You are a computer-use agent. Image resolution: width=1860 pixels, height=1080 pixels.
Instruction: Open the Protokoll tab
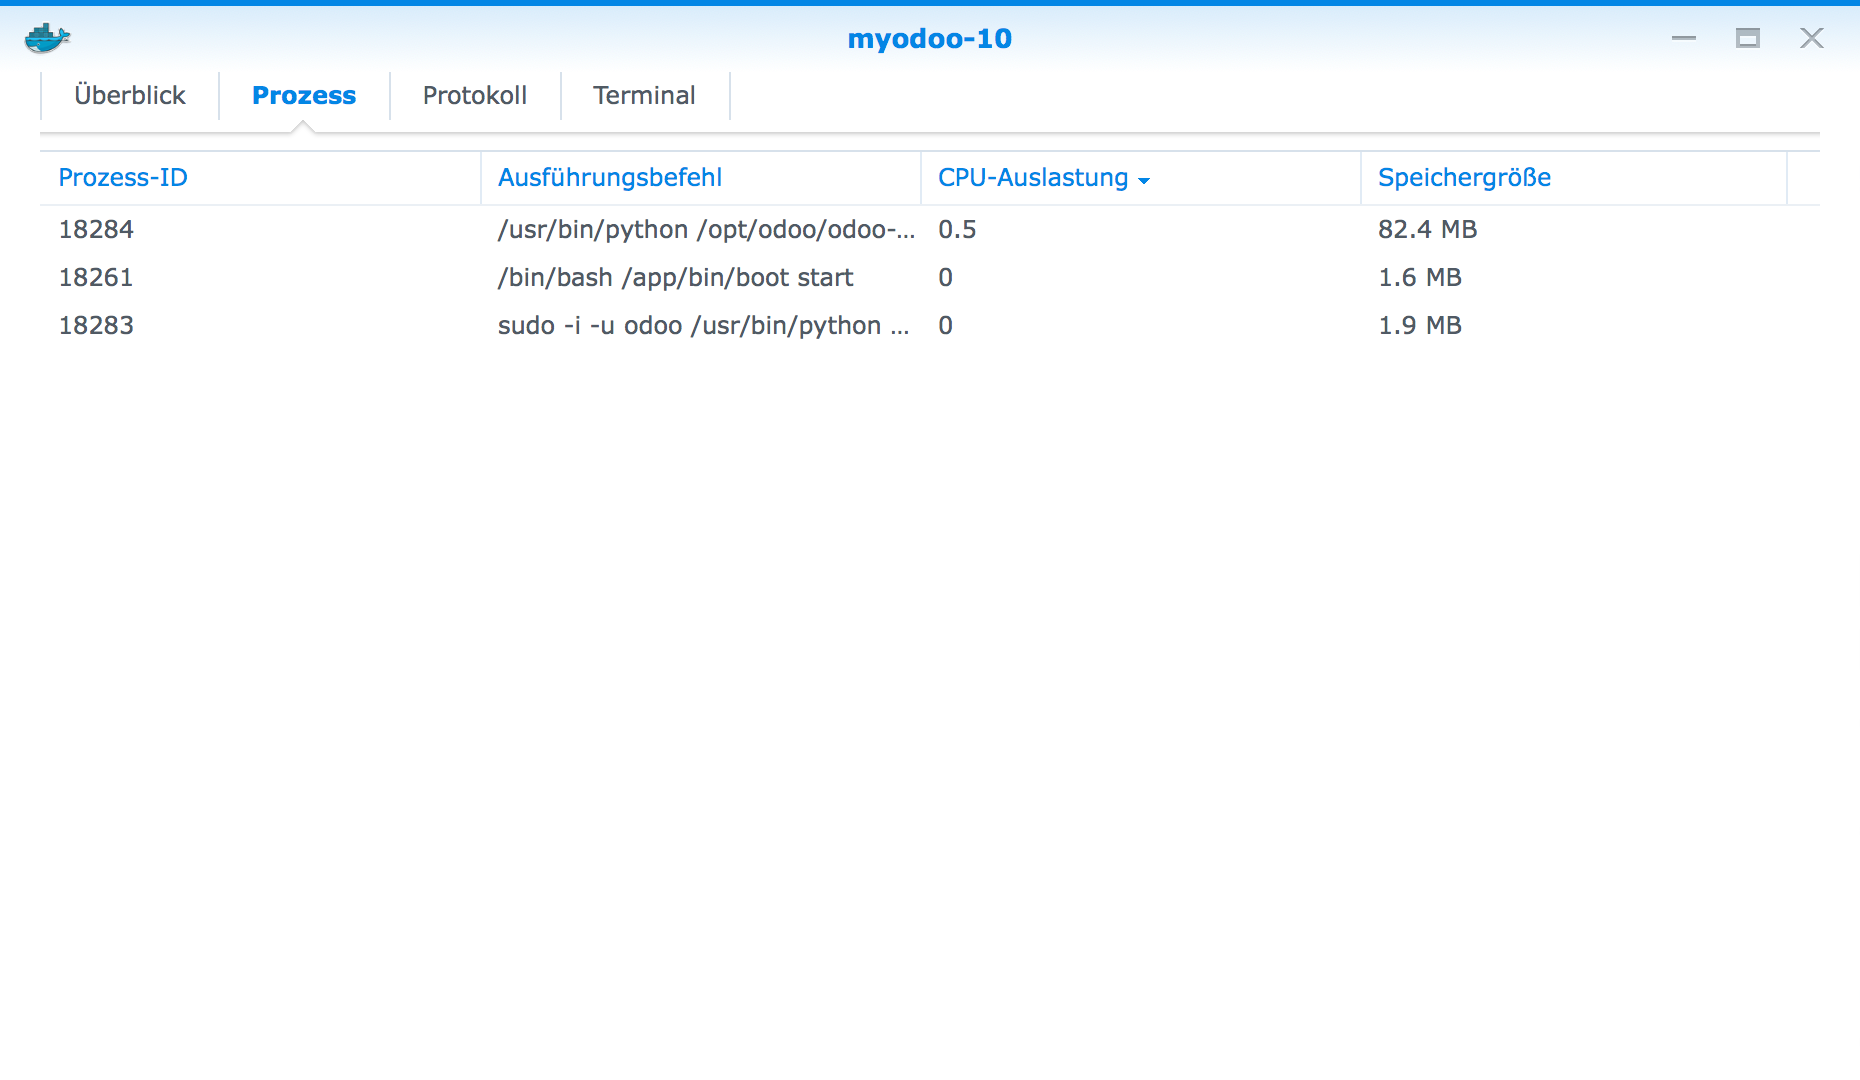click(476, 95)
